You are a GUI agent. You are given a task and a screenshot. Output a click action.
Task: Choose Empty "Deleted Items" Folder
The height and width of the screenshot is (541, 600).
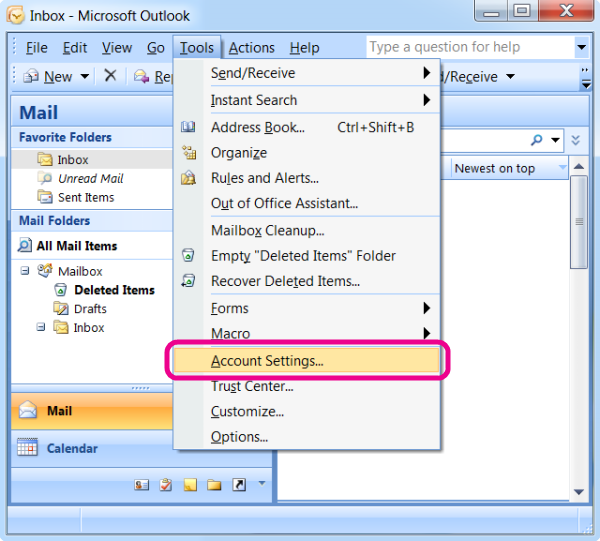click(x=307, y=256)
